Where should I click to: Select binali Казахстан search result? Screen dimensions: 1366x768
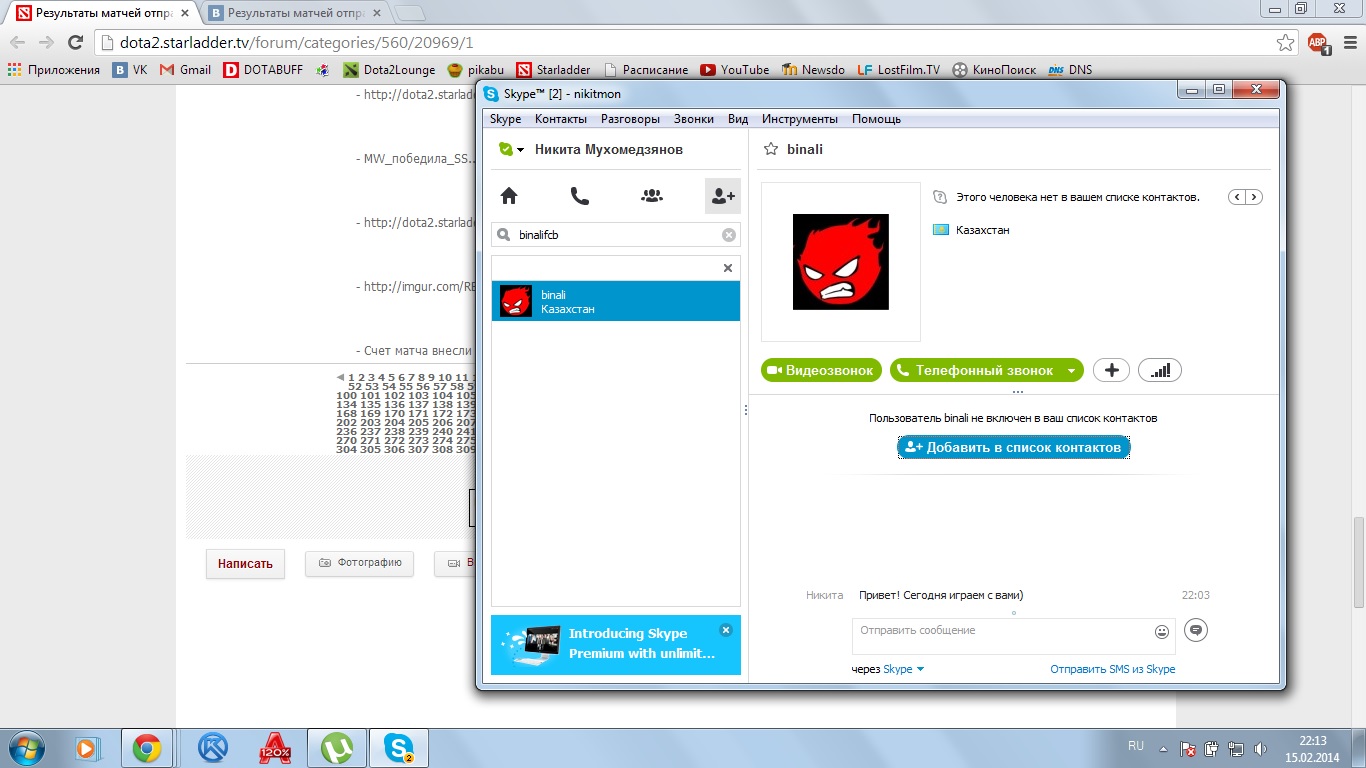616,301
